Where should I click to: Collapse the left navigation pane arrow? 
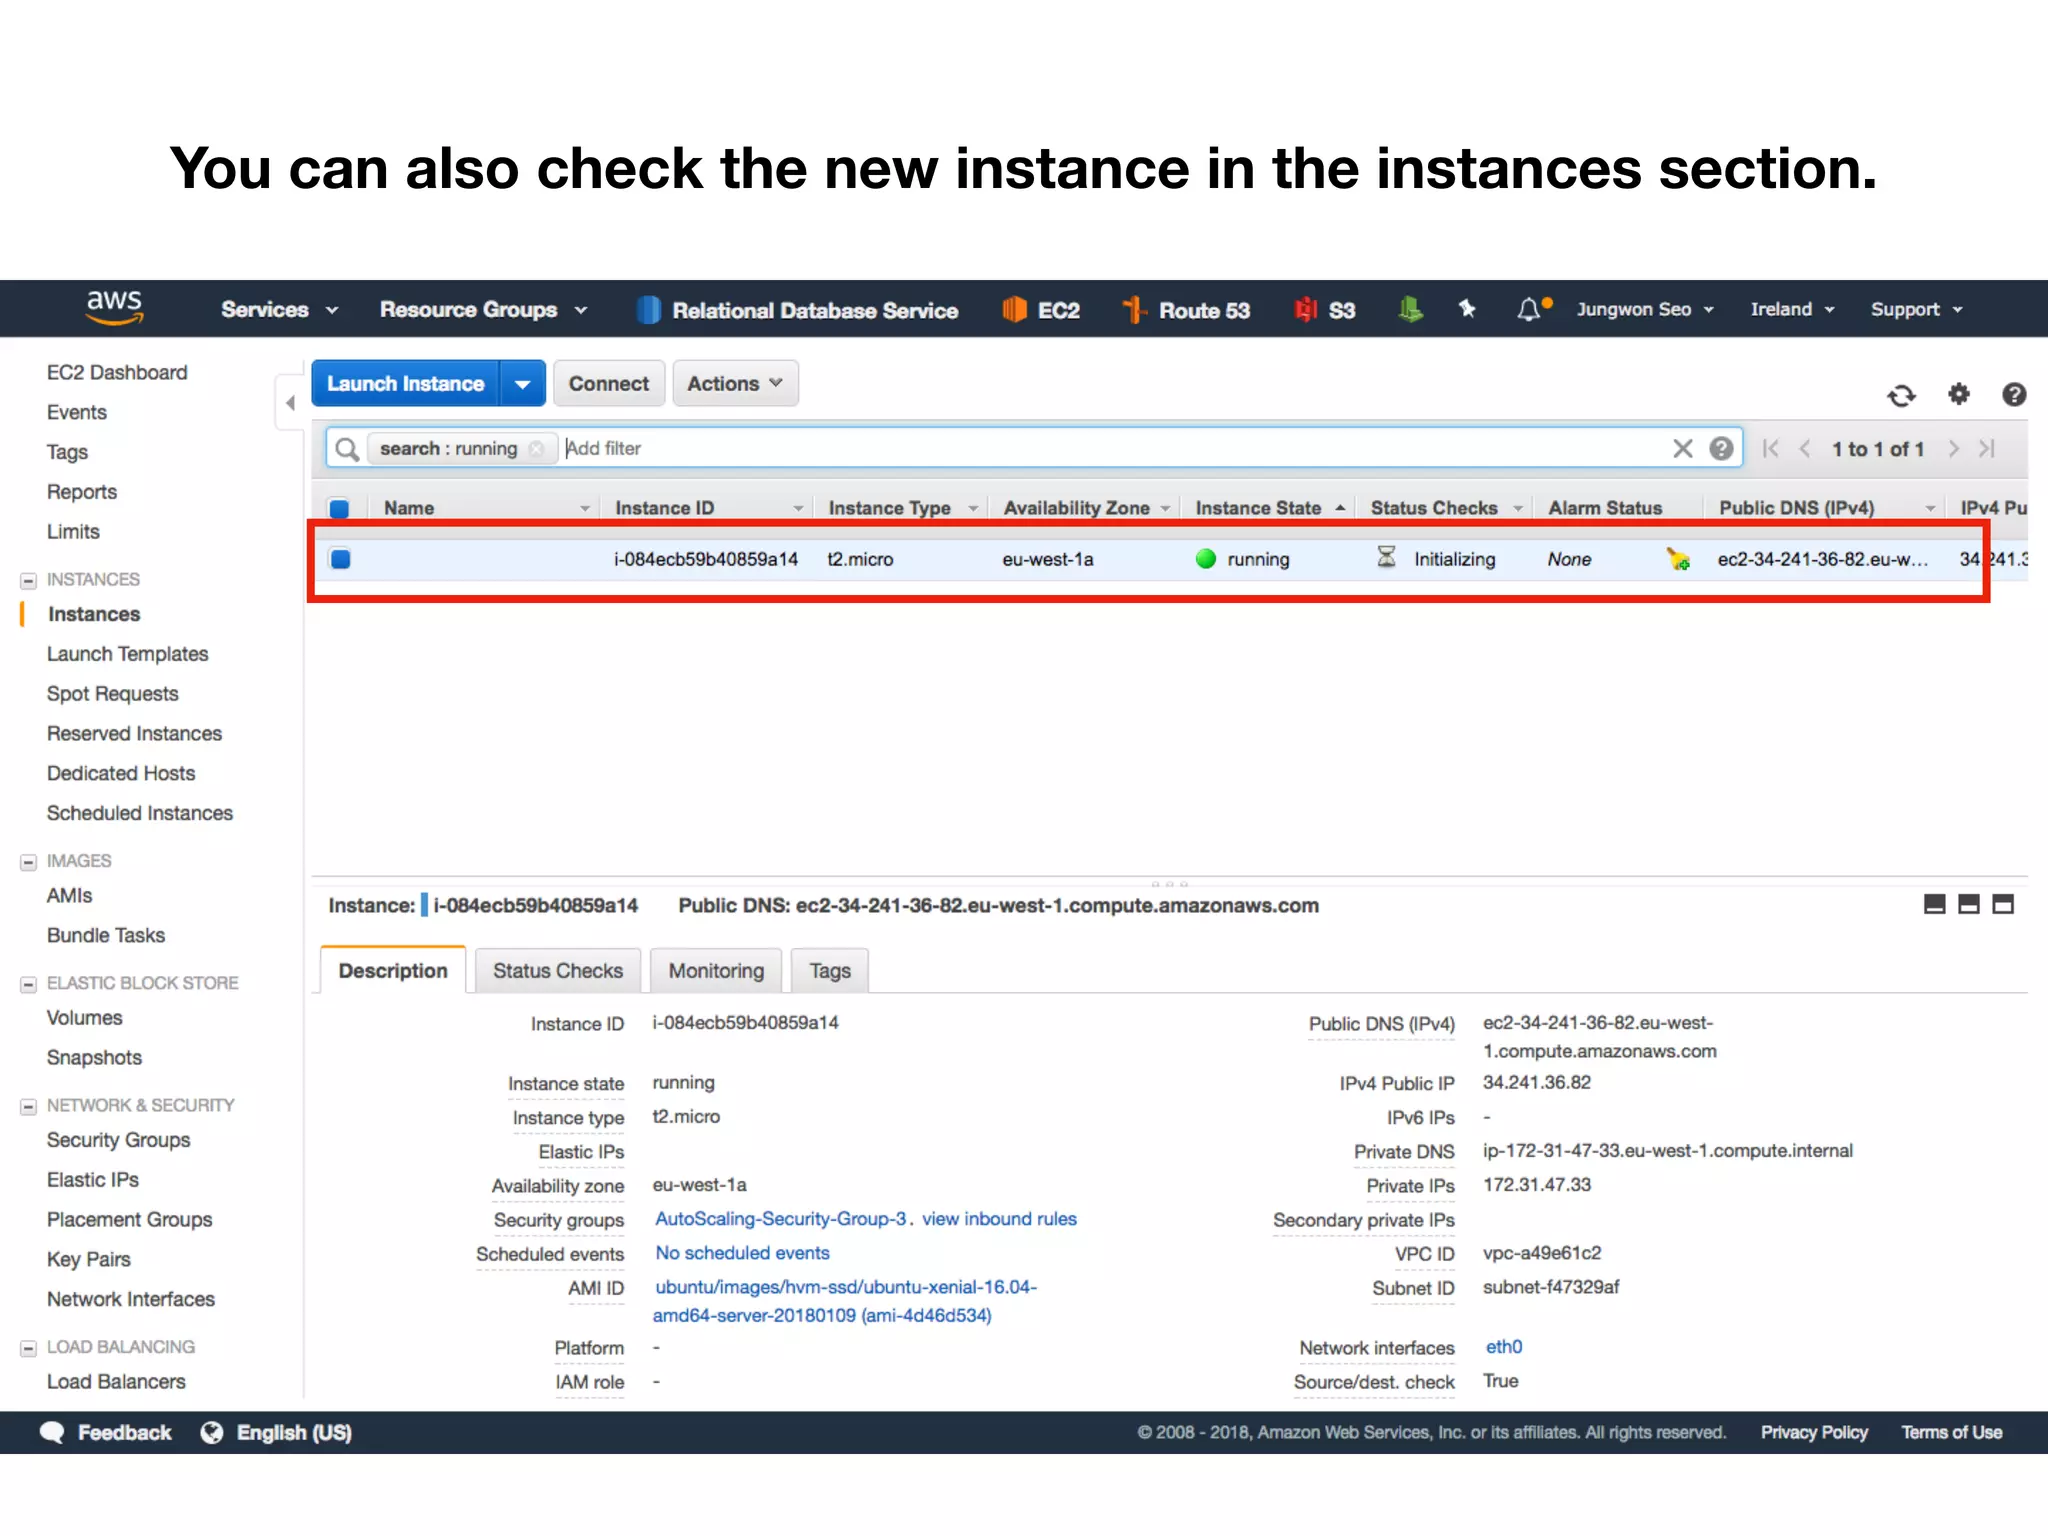click(290, 403)
